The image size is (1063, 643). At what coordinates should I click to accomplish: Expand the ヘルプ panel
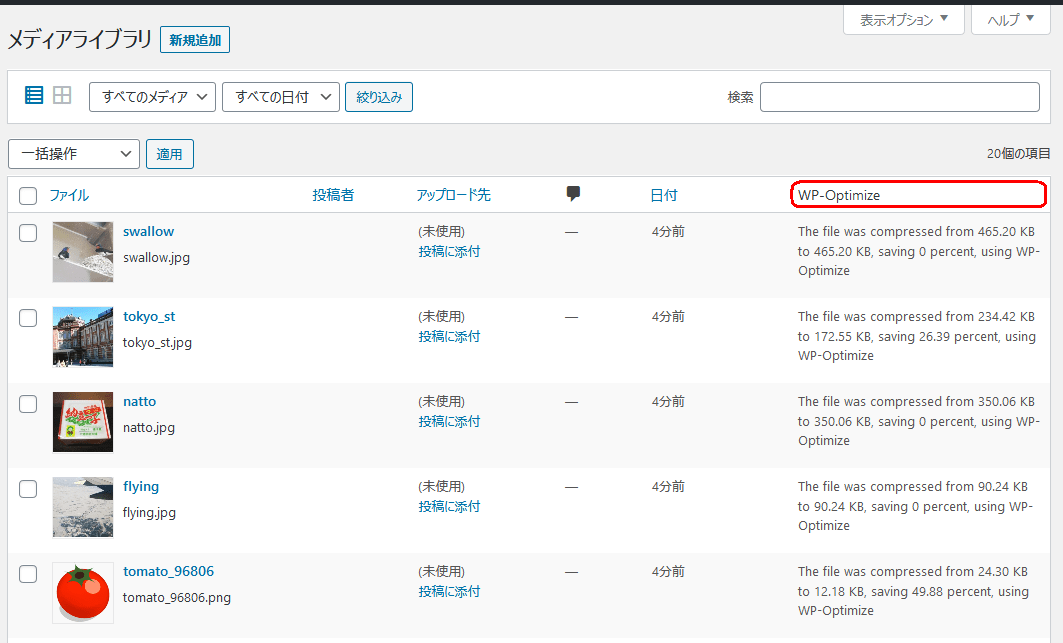(x=1011, y=20)
